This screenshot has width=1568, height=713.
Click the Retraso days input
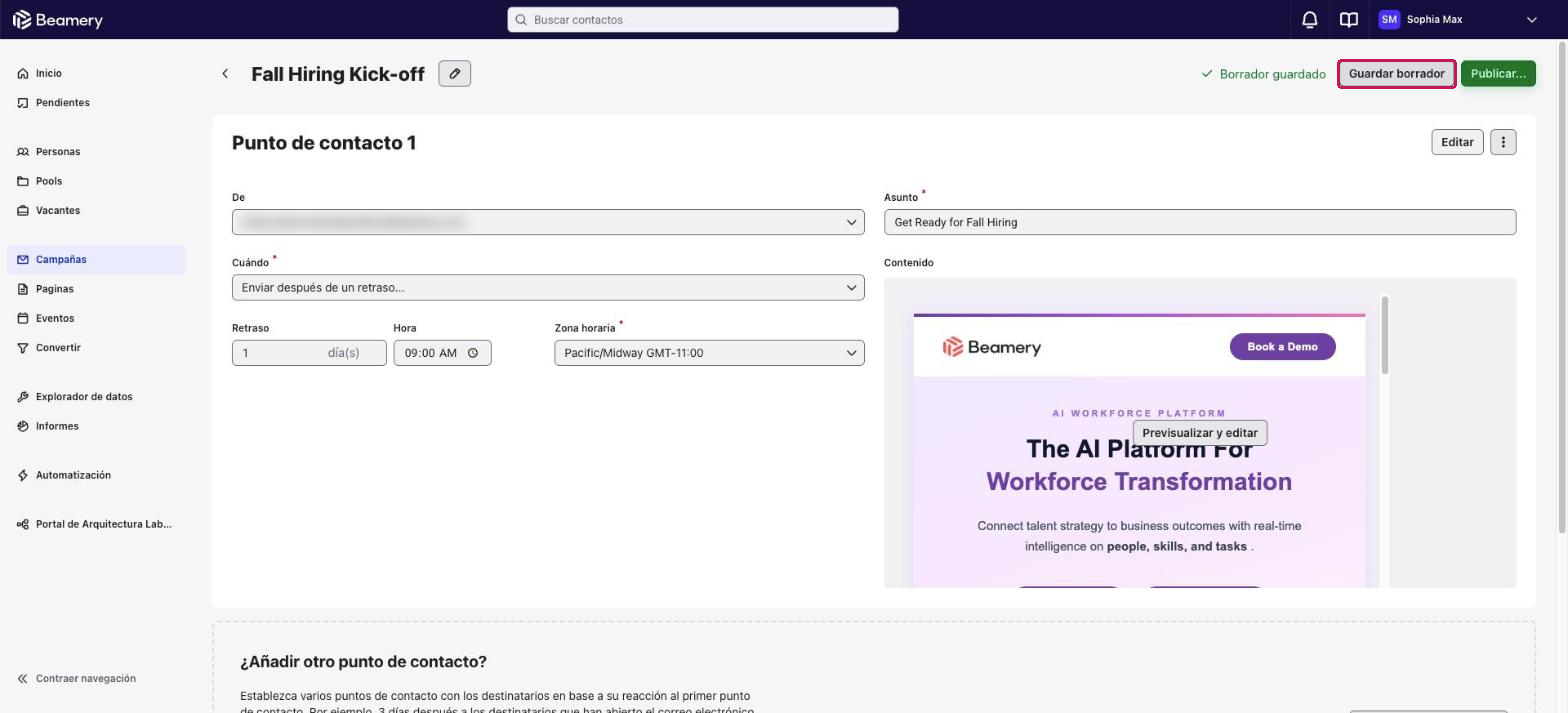(309, 353)
